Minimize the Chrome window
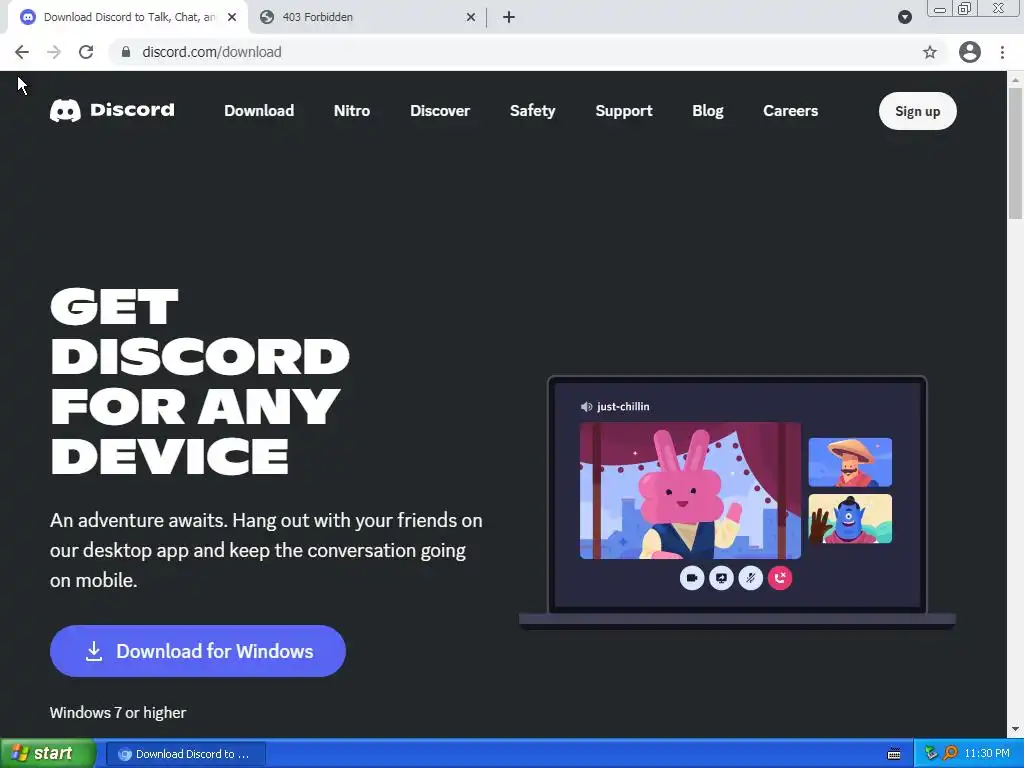 click(x=940, y=8)
